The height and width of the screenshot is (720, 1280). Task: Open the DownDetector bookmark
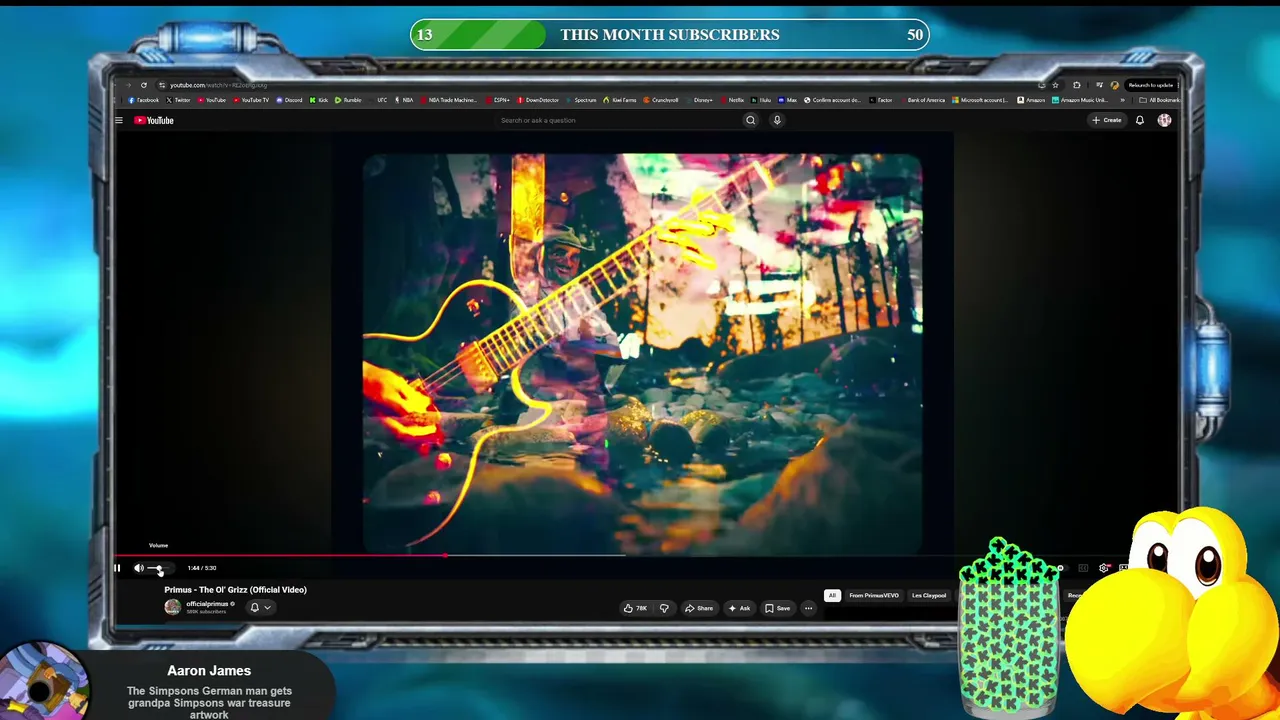pos(539,100)
